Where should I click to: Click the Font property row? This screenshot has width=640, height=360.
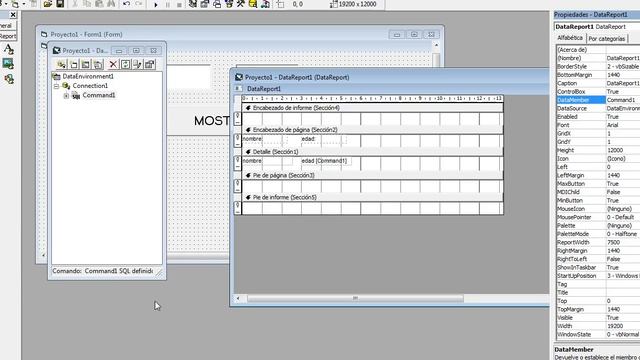click(x=598, y=125)
